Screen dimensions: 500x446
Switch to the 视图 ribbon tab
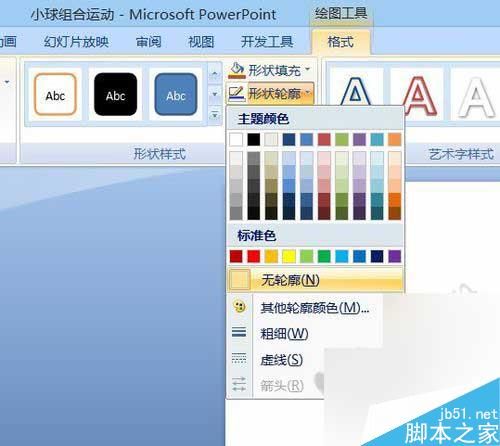[x=201, y=42]
